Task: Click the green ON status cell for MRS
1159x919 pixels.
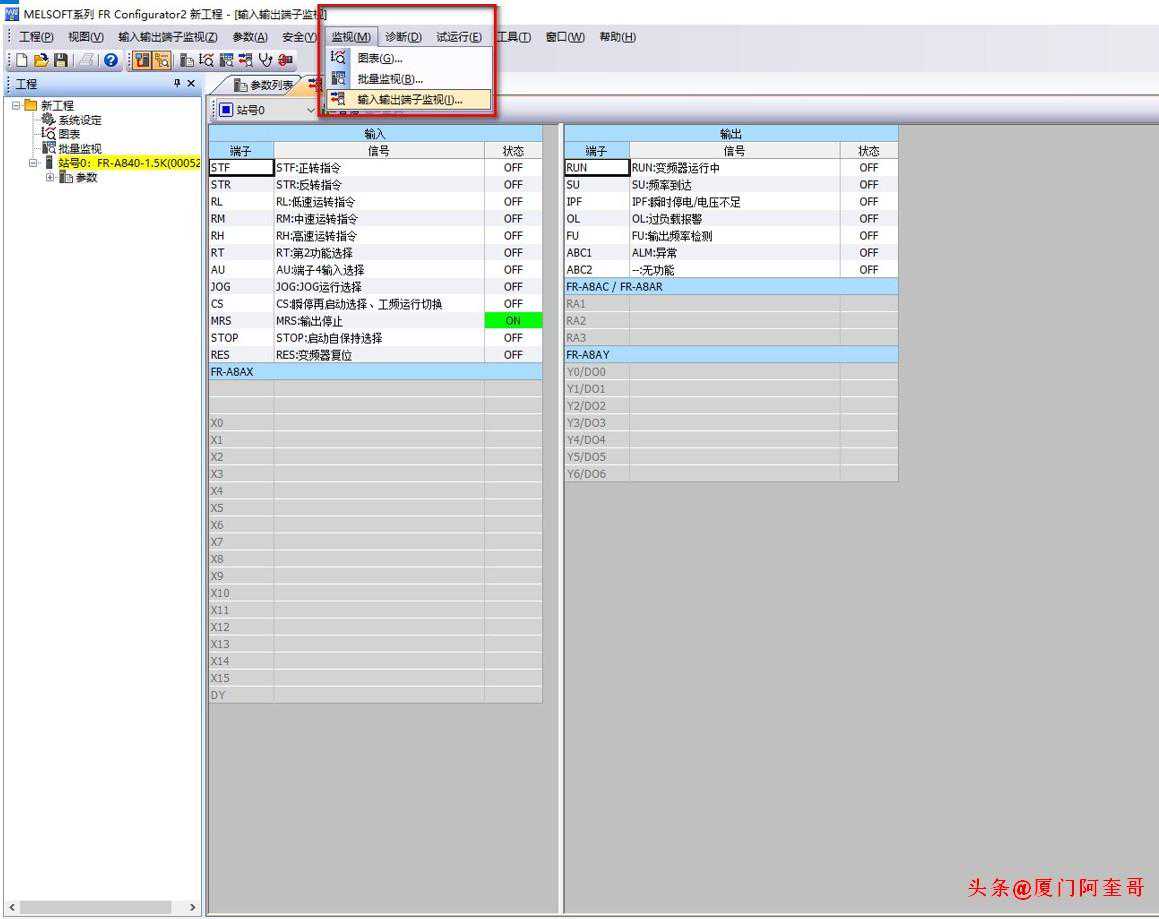Action: click(513, 321)
